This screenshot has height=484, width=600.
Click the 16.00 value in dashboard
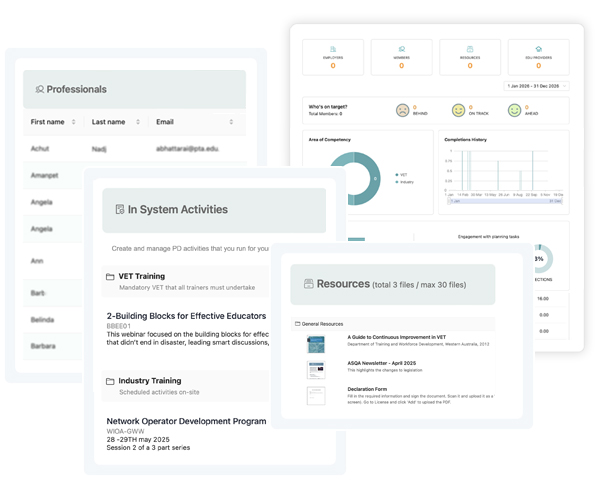[543, 298]
